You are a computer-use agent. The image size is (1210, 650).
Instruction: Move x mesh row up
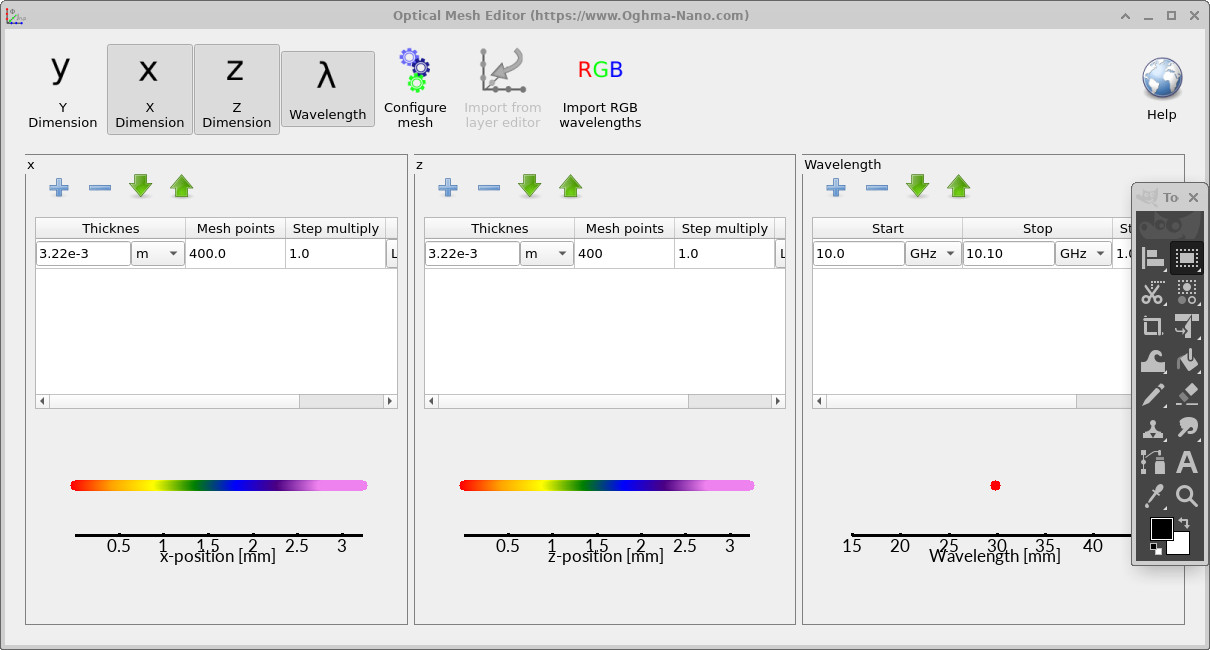pyautogui.click(x=181, y=186)
